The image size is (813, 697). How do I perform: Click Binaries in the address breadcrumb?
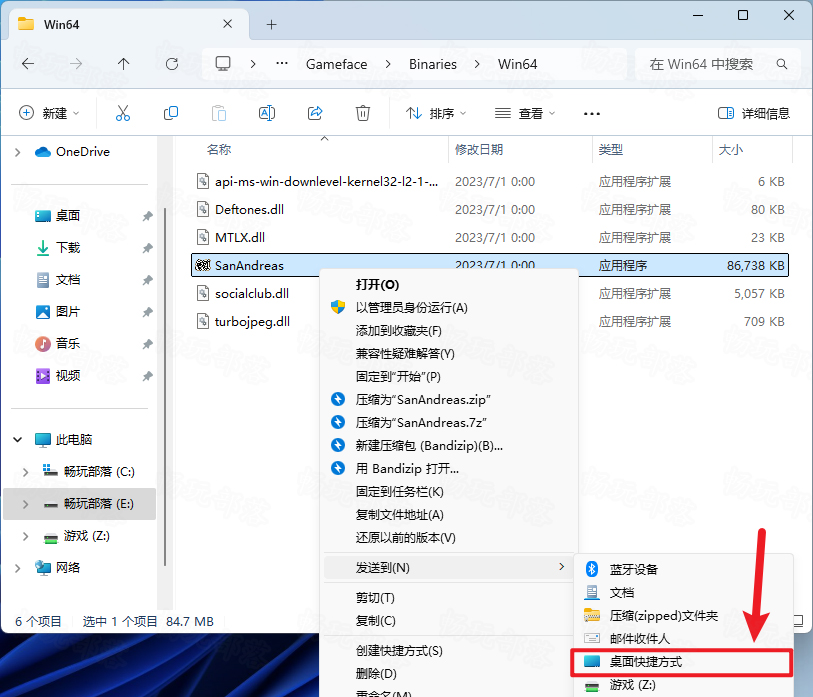432,64
